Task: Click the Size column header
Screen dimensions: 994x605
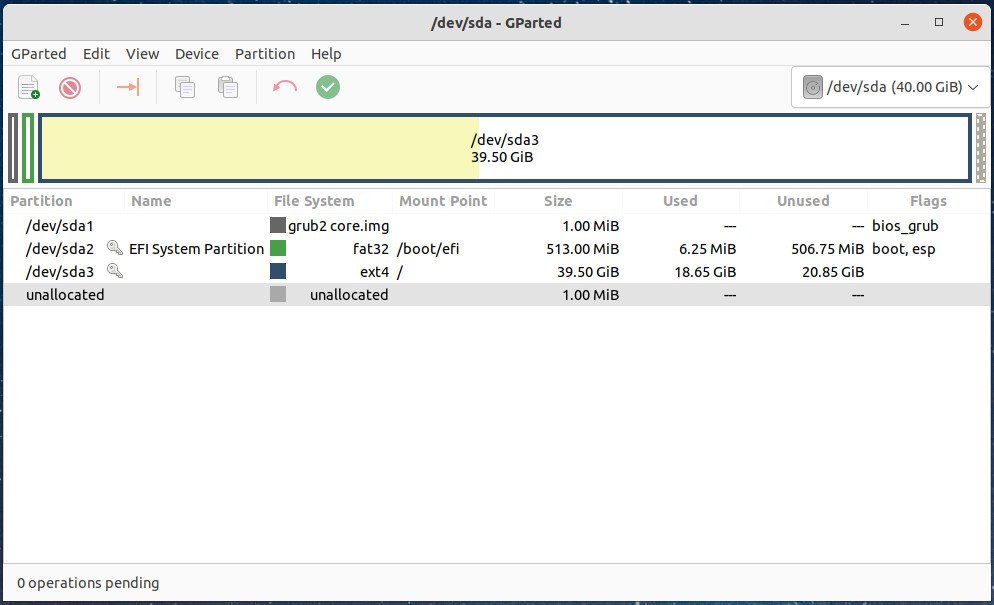Action: click(x=558, y=201)
